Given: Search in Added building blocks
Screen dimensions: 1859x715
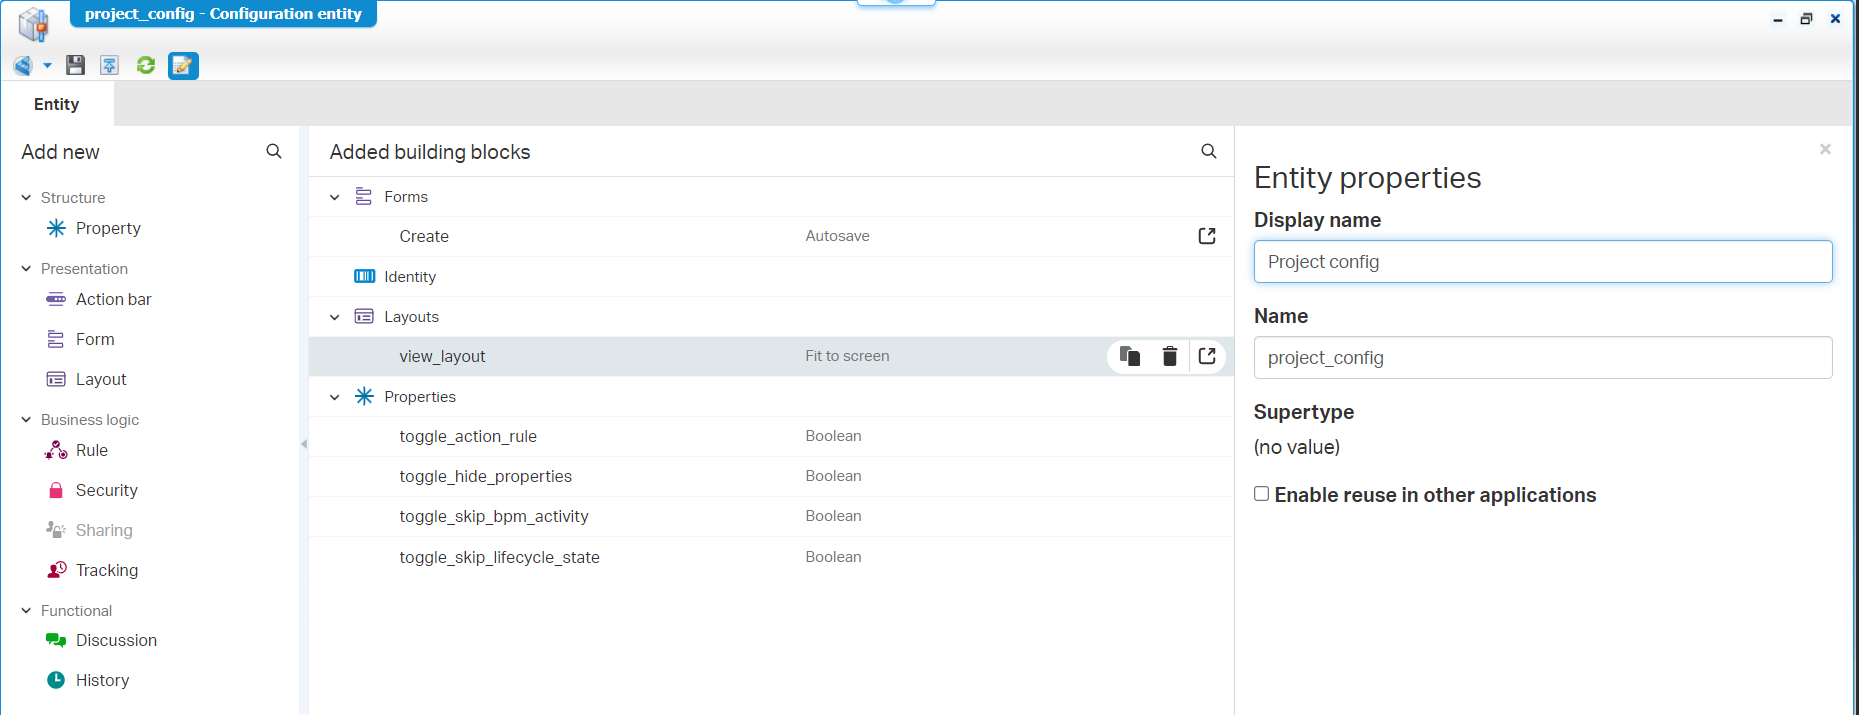Looking at the screenshot, I should tap(1208, 151).
